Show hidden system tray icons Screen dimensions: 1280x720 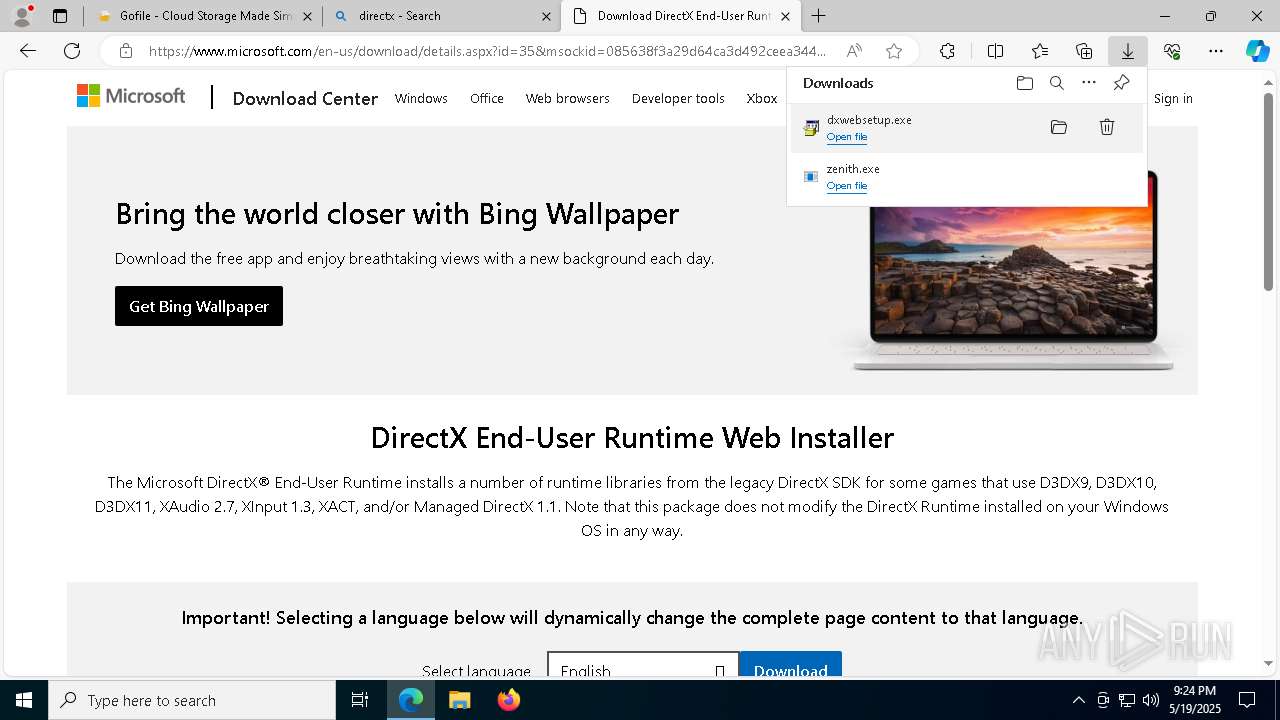pyautogui.click(x=1078, y=700)
